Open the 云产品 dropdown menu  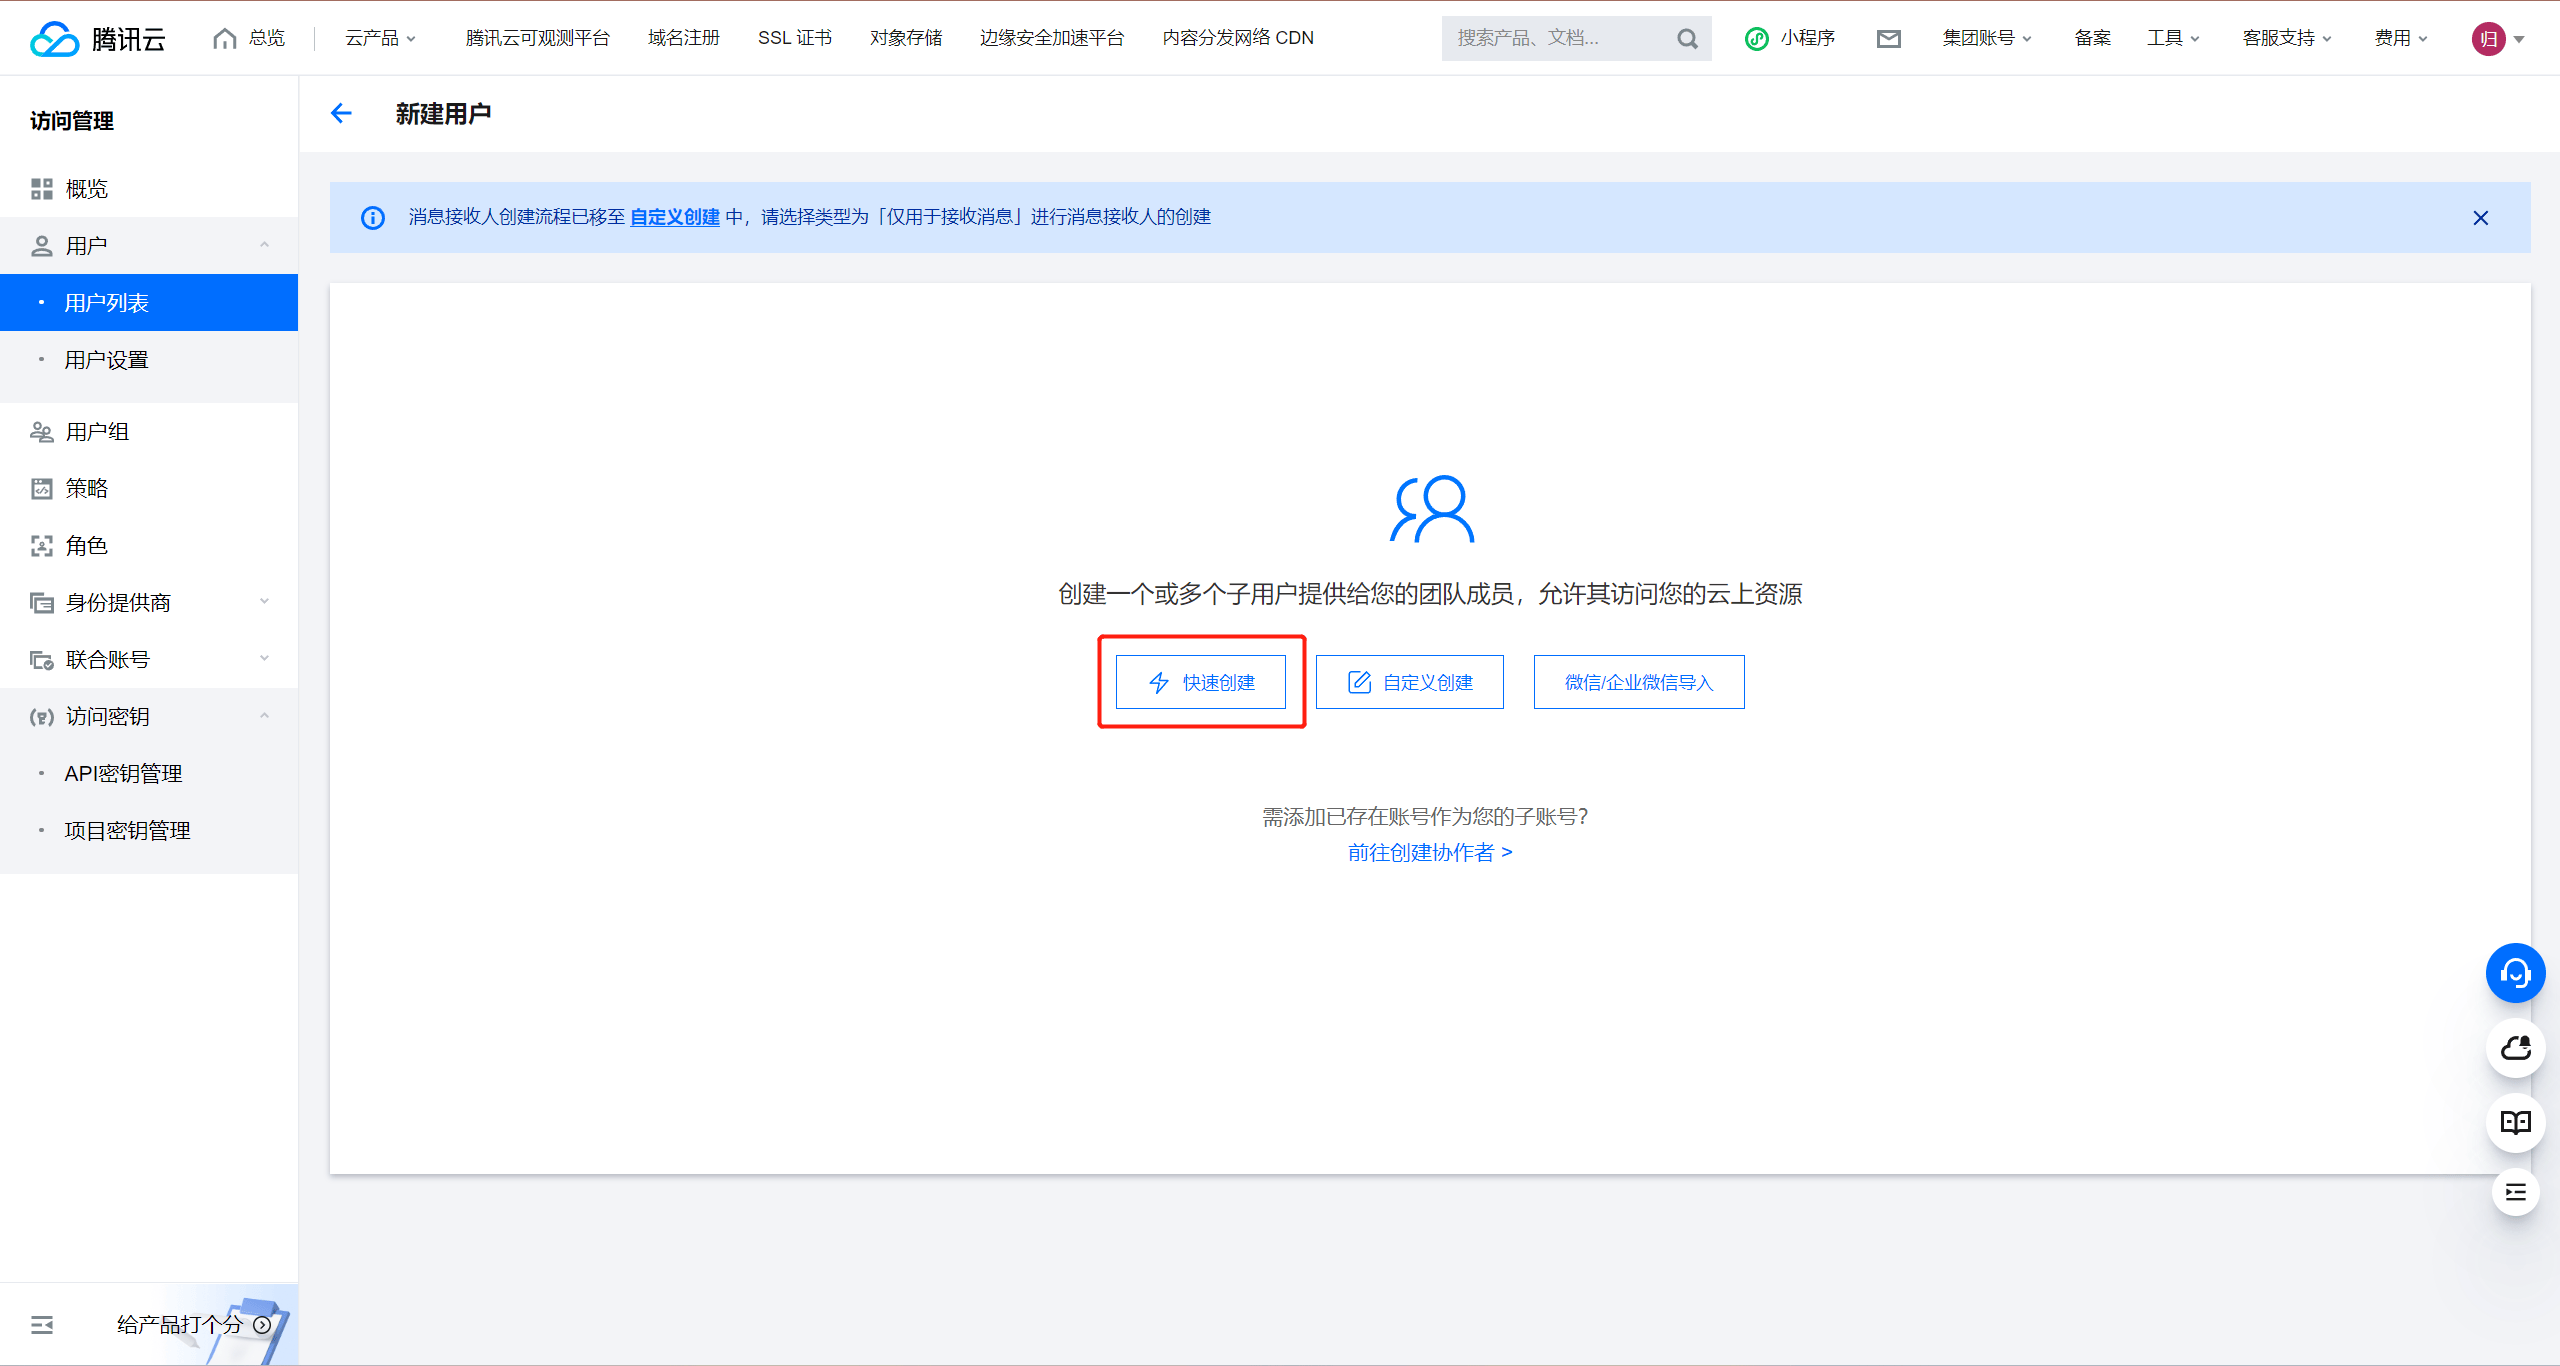click(x=379, y=38)
